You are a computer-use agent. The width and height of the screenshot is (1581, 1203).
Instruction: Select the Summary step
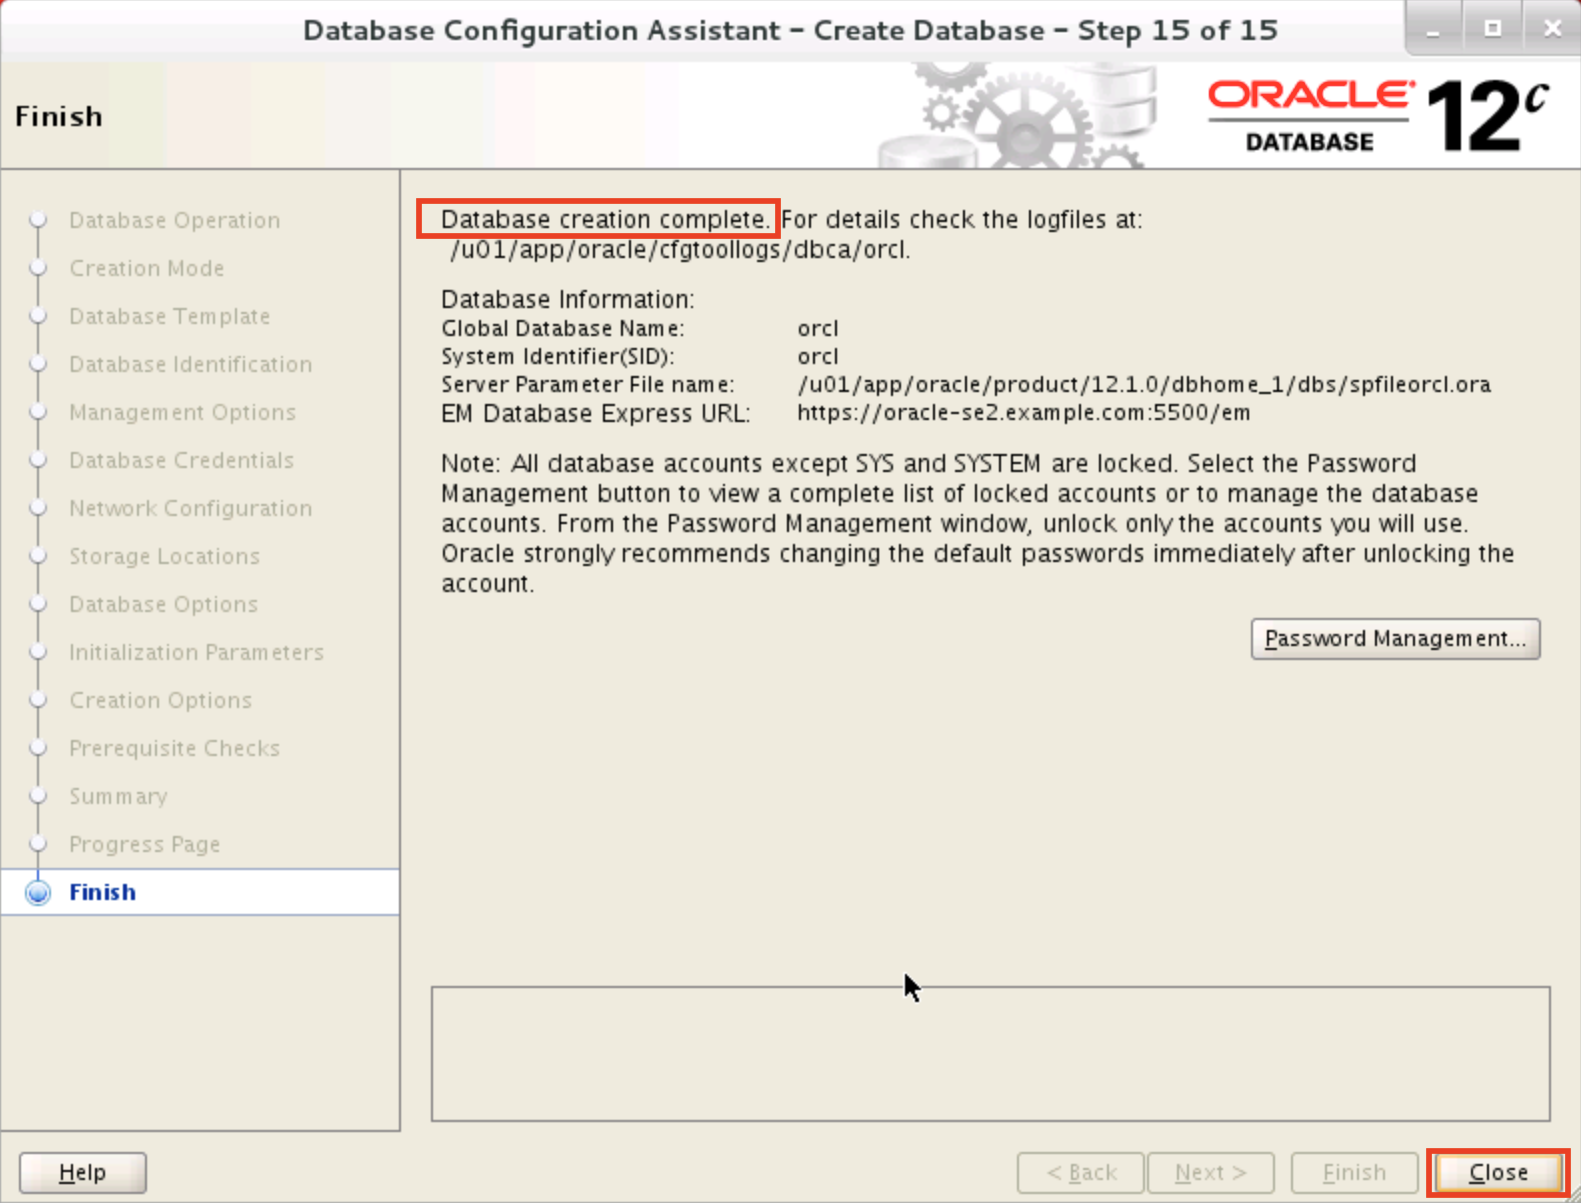tap(119, 796)
